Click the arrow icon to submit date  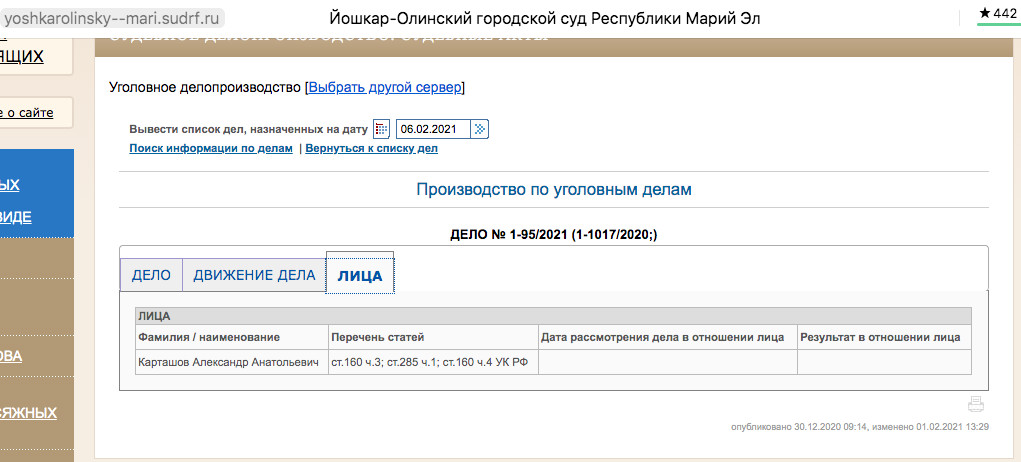pyautogui.click(x=480, y=129)
